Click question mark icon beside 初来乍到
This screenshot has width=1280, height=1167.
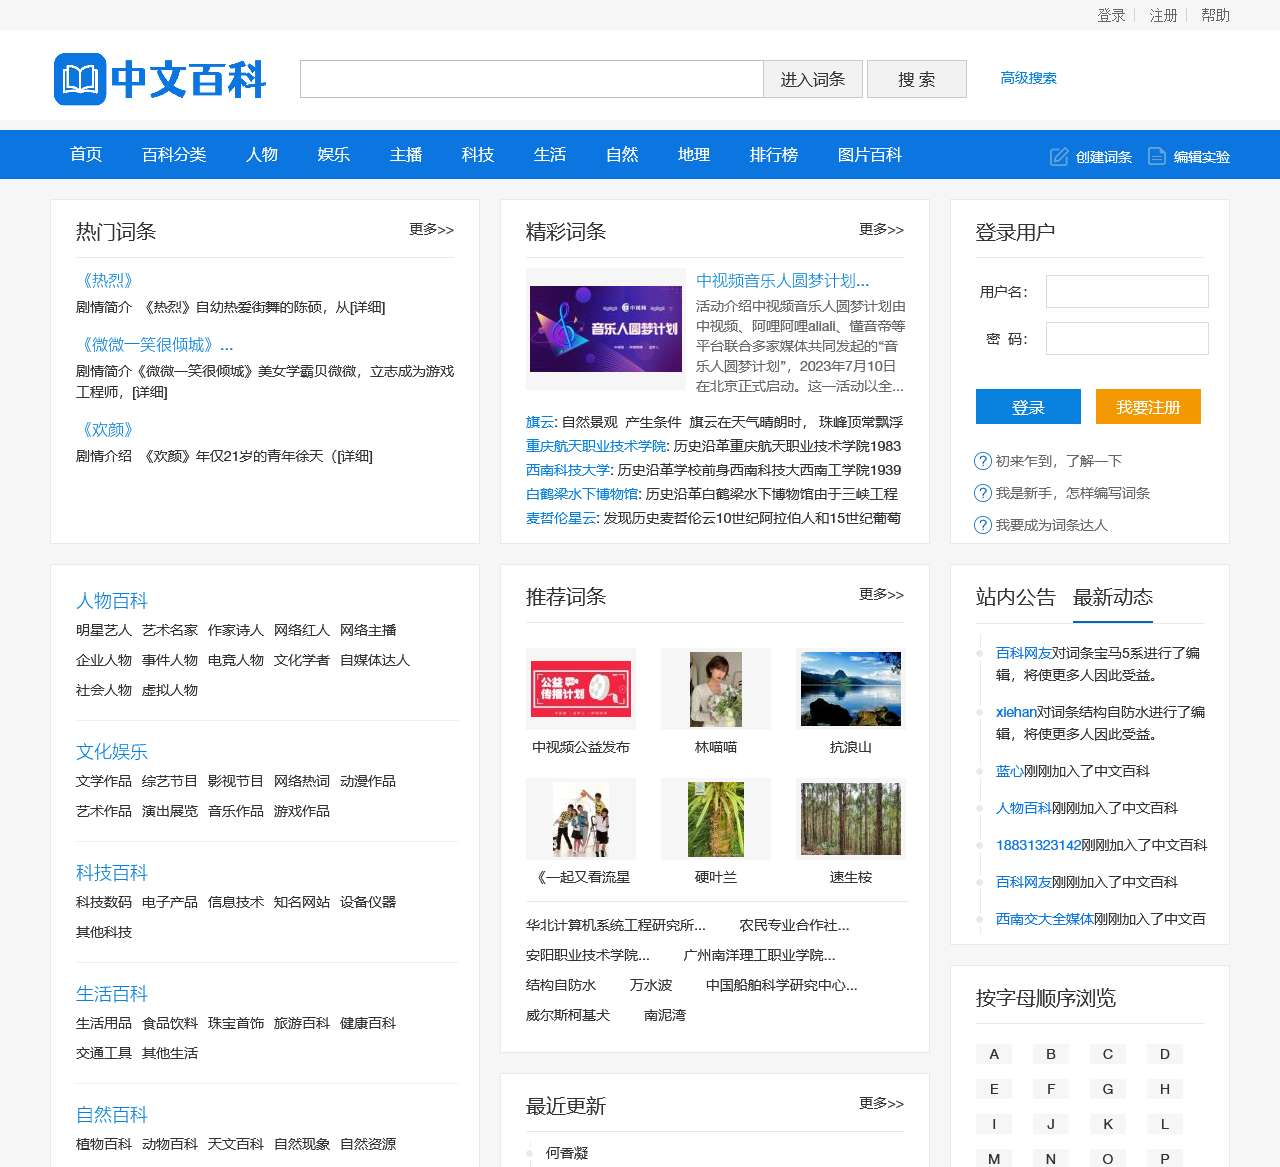983,461
